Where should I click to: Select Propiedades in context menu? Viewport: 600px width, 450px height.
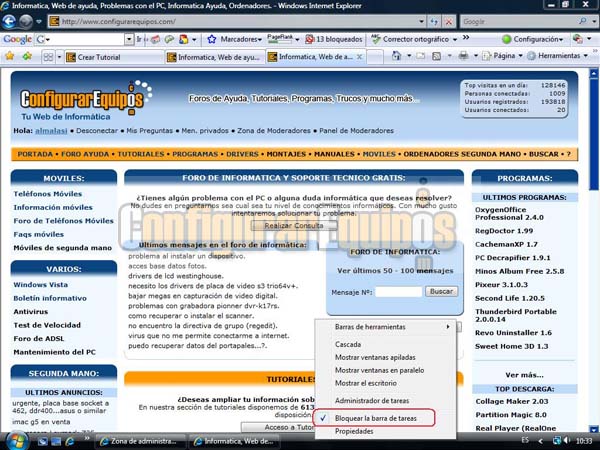[x=354, y=431]
